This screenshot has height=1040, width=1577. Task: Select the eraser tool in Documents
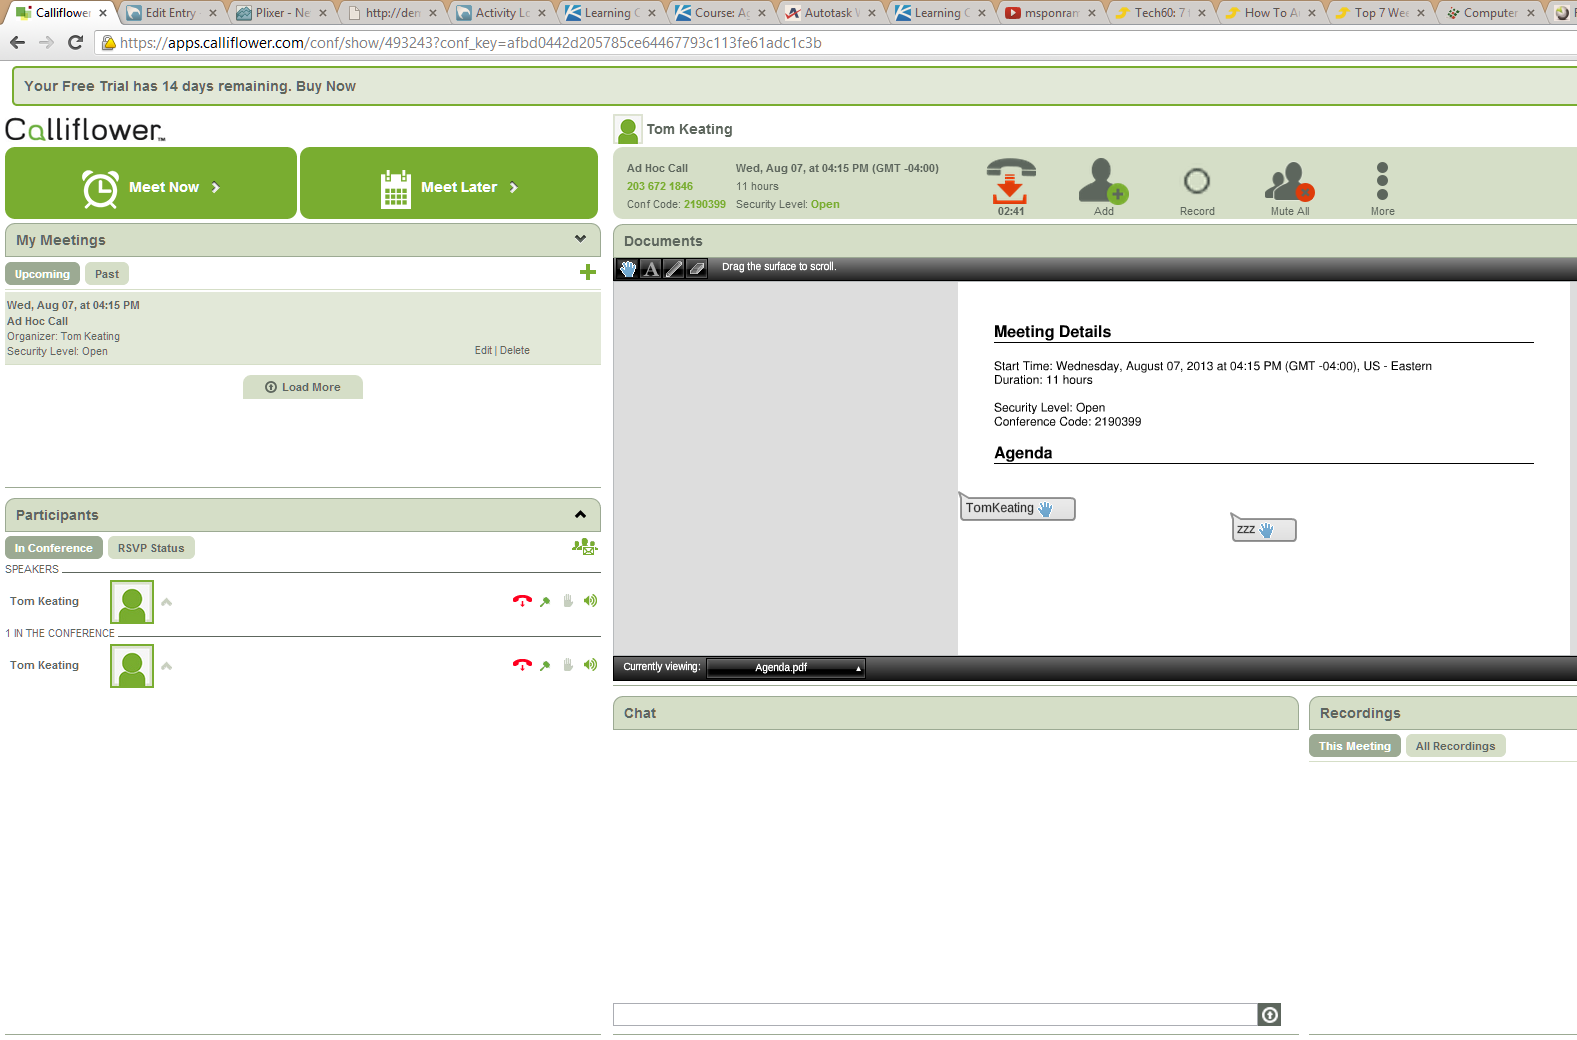point(697,268)
